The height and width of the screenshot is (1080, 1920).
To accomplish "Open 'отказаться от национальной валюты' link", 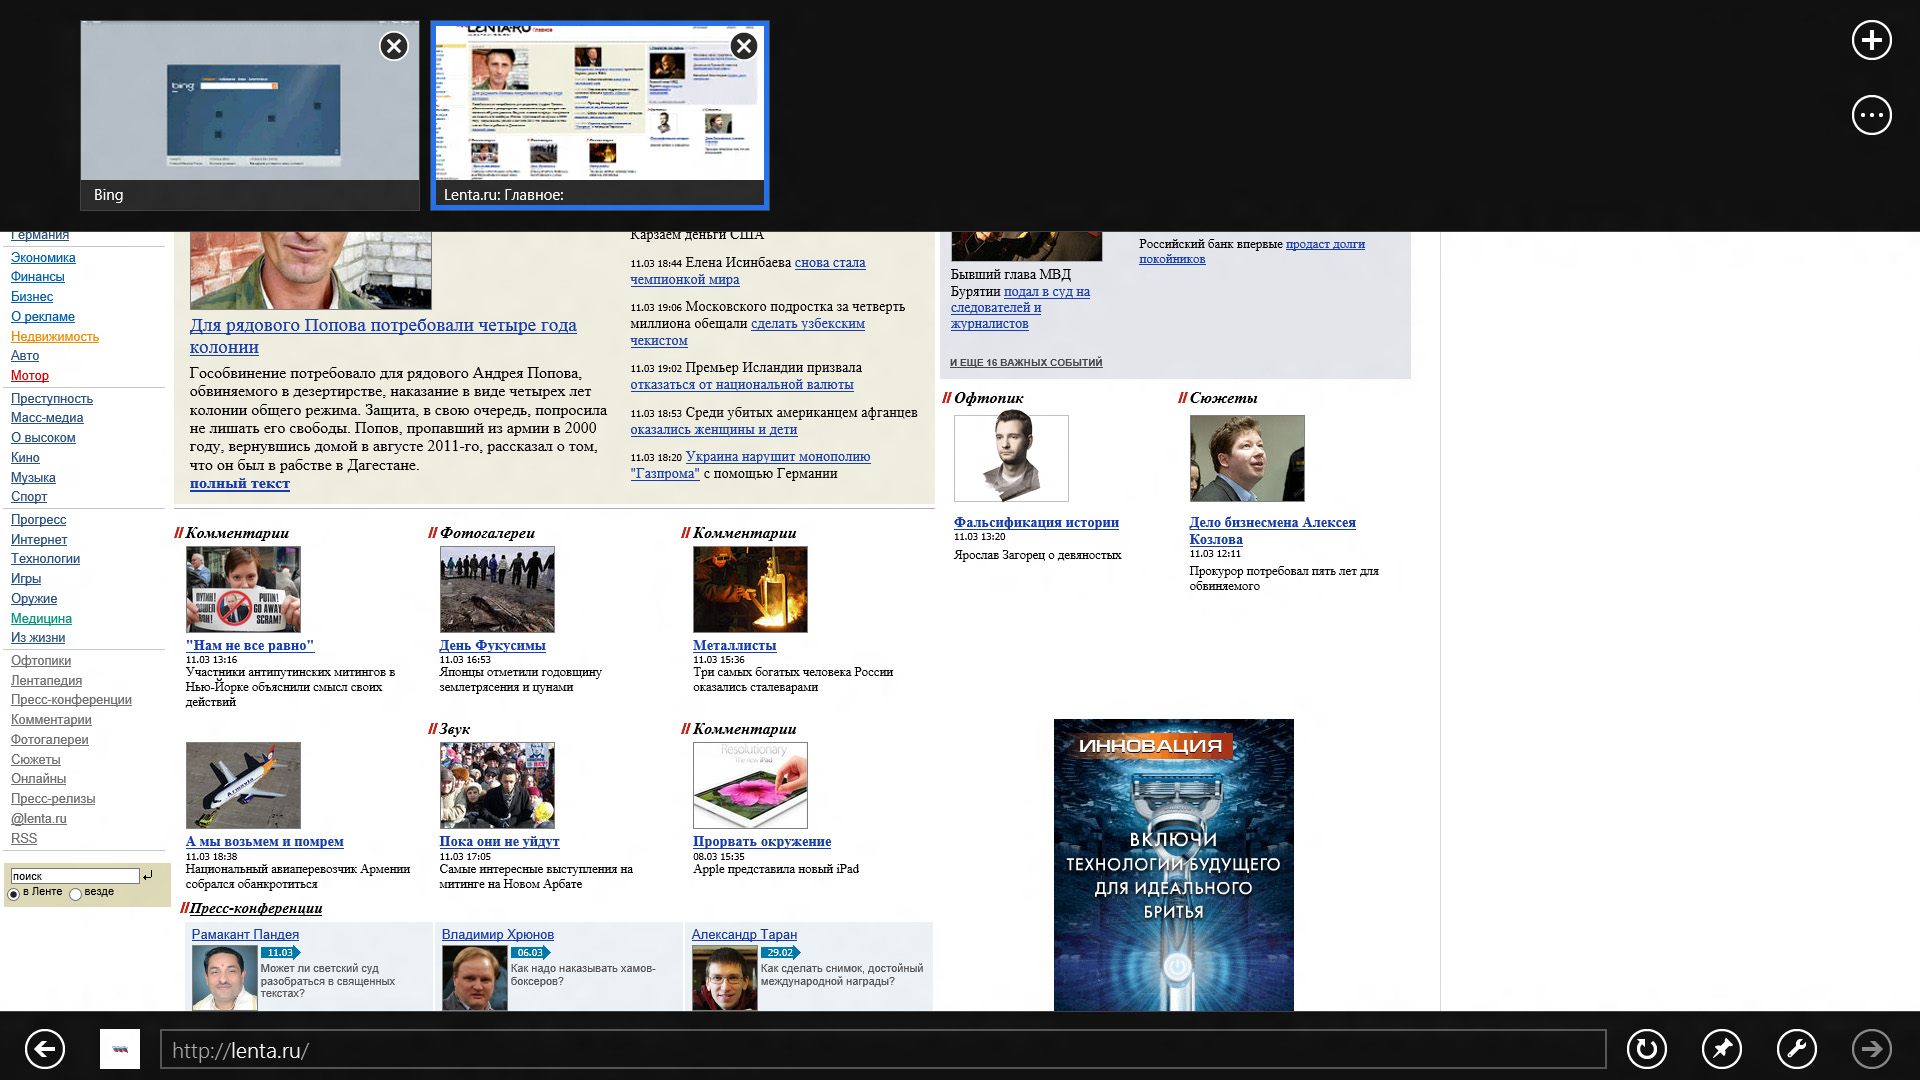I will click(742, 384).
